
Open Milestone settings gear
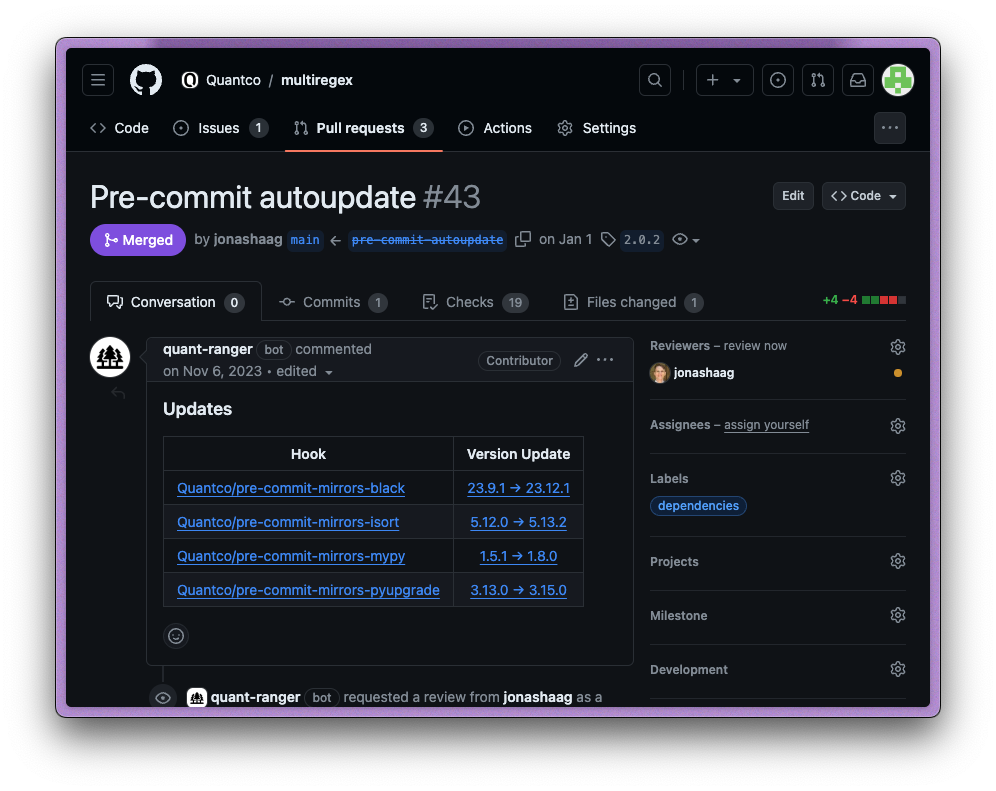tap(898, 615)
